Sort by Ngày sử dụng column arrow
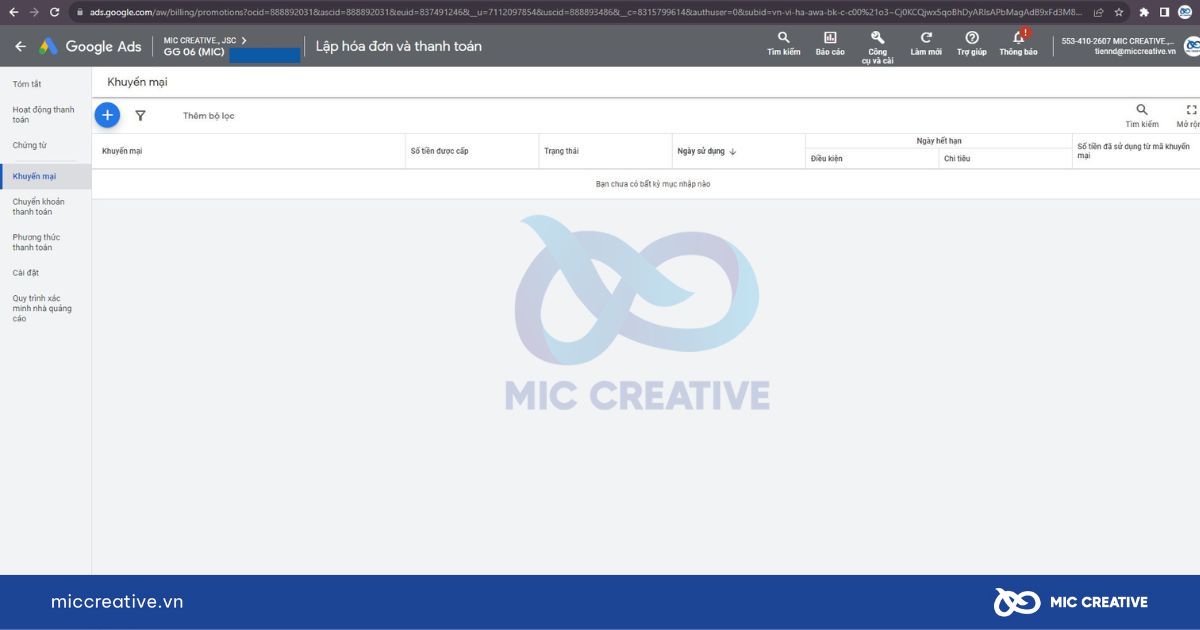1200x630 pixels. point(733,152)
